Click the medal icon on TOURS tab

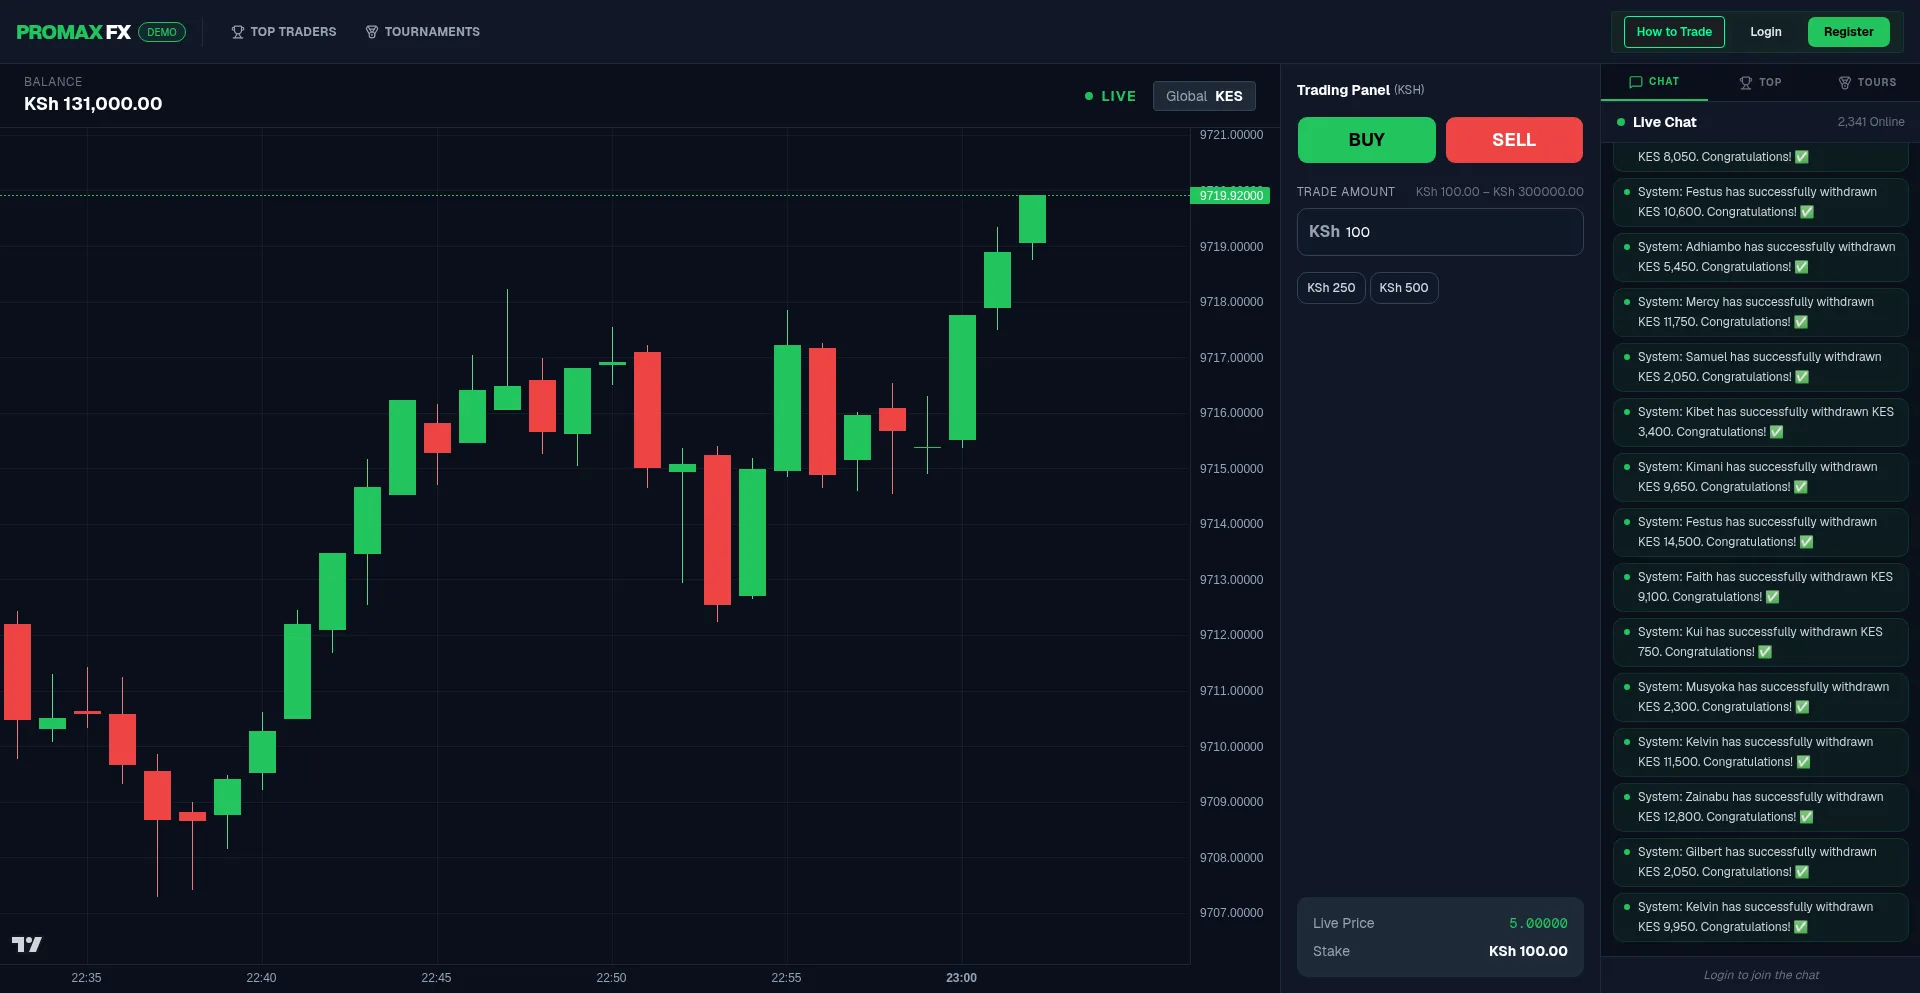1845,83
